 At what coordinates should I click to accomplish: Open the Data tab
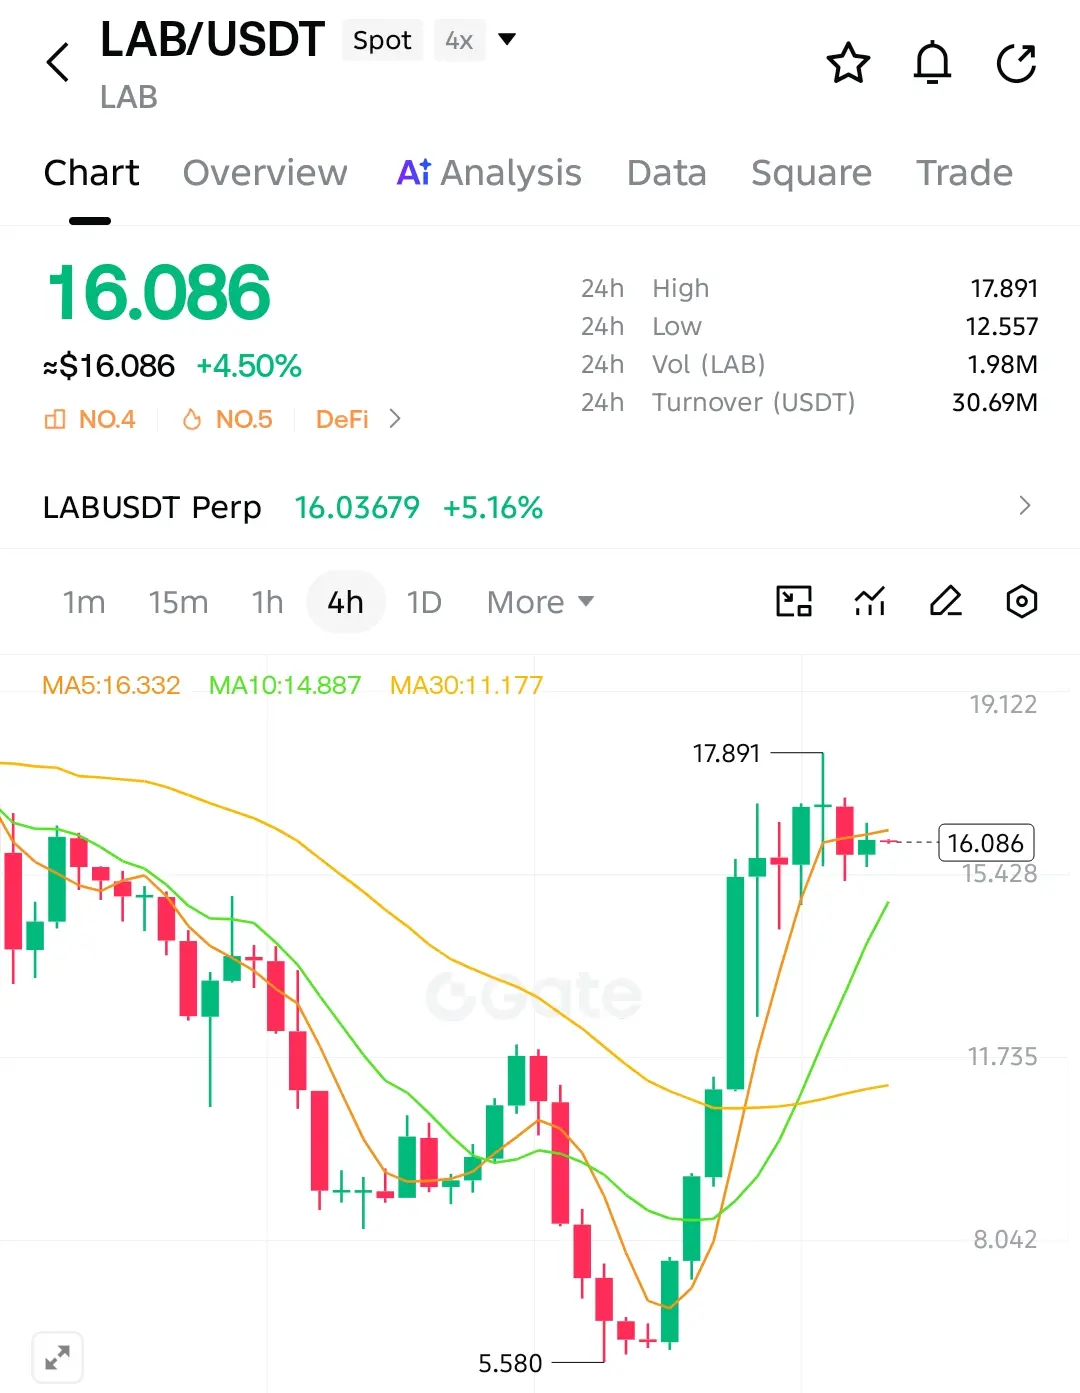point(666,173)
